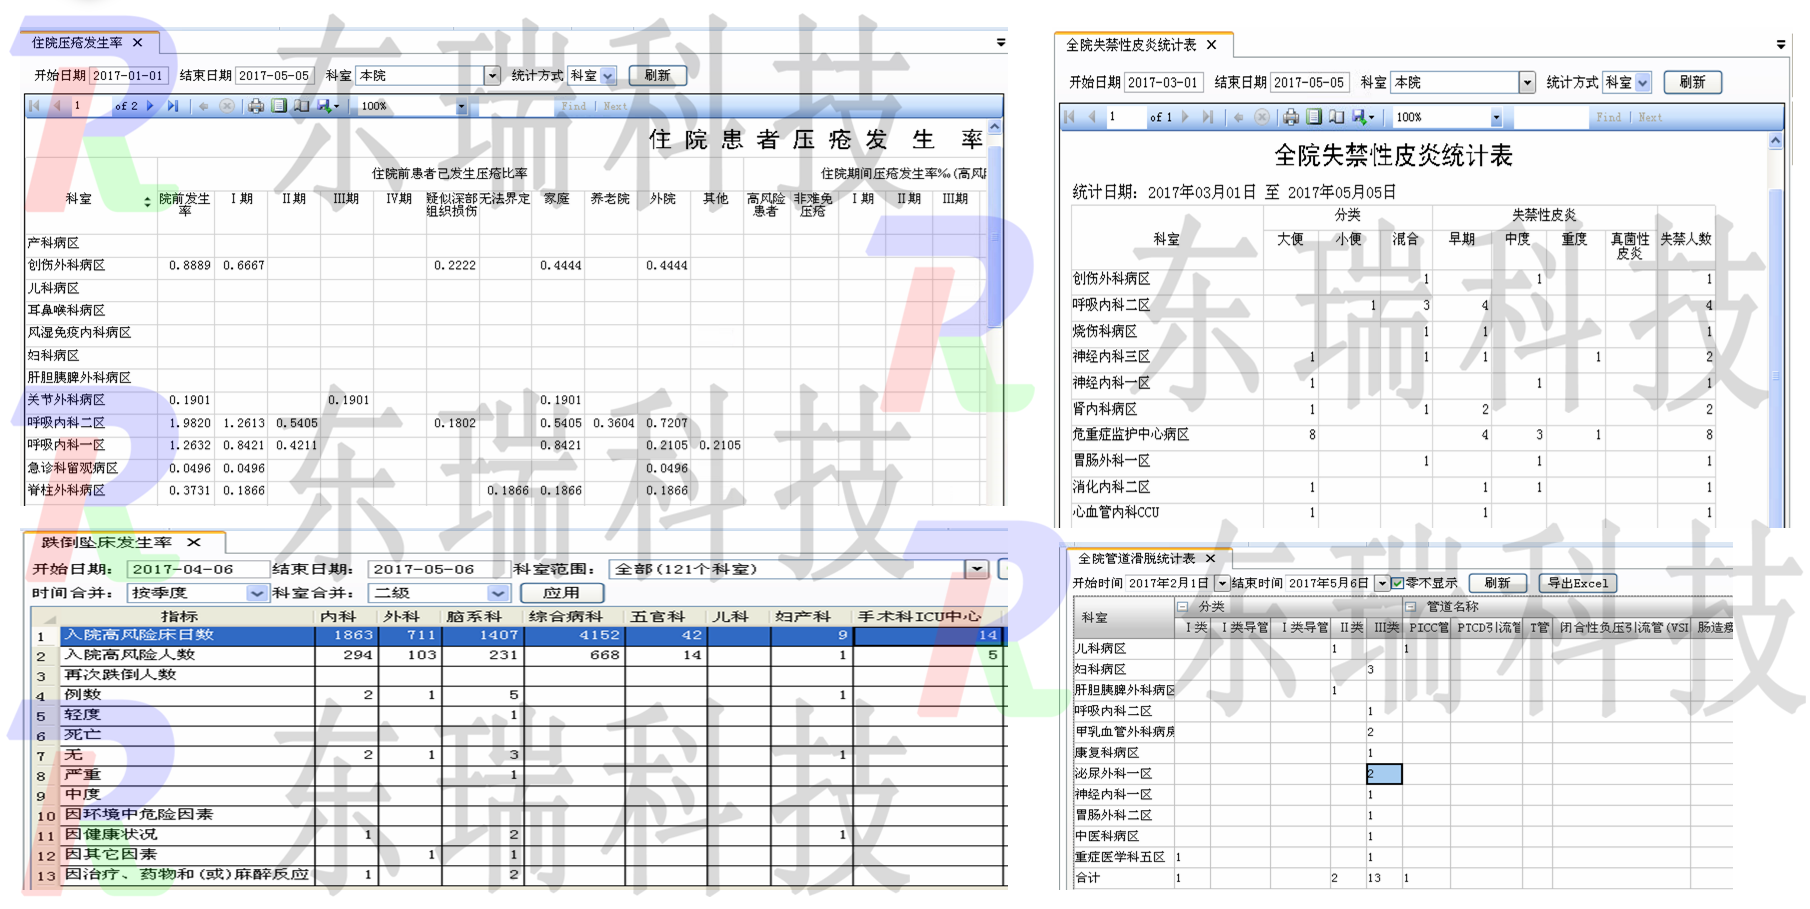This screenshot has width=1810, height=909.
Task: Click 开始日期 field in falls panel
Action: [x=198, y=569]
